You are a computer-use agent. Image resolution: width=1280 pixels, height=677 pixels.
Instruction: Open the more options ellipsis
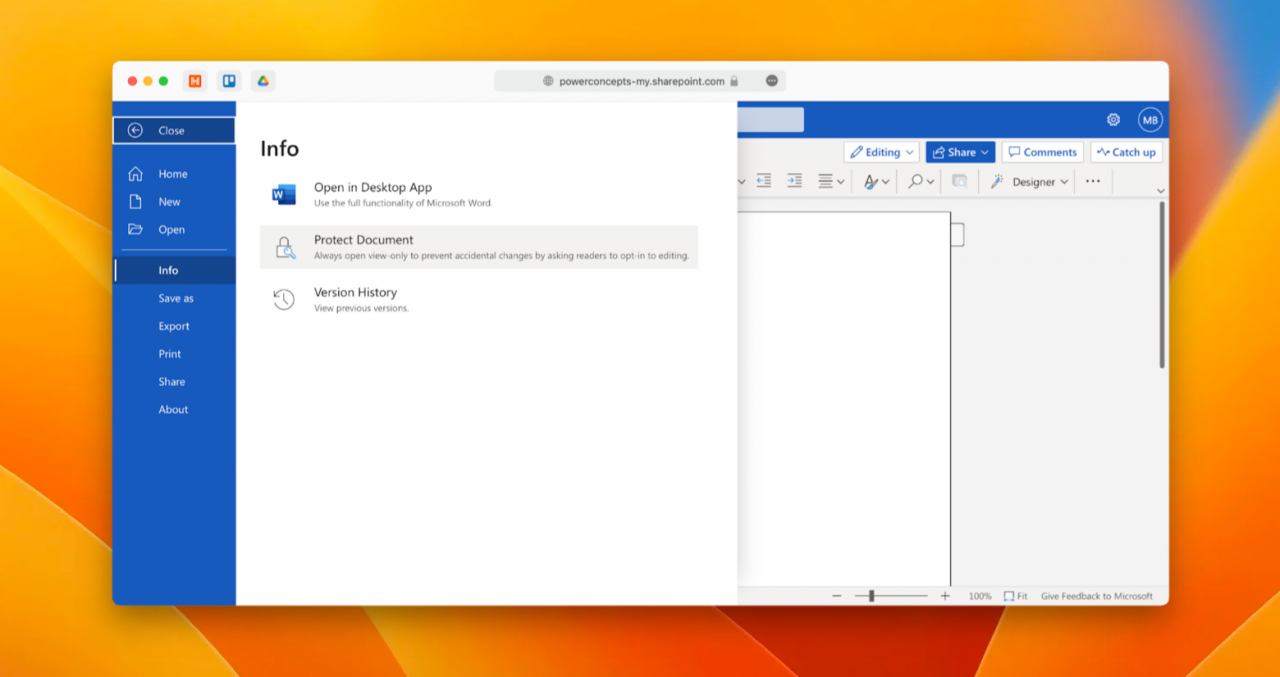1093,181
